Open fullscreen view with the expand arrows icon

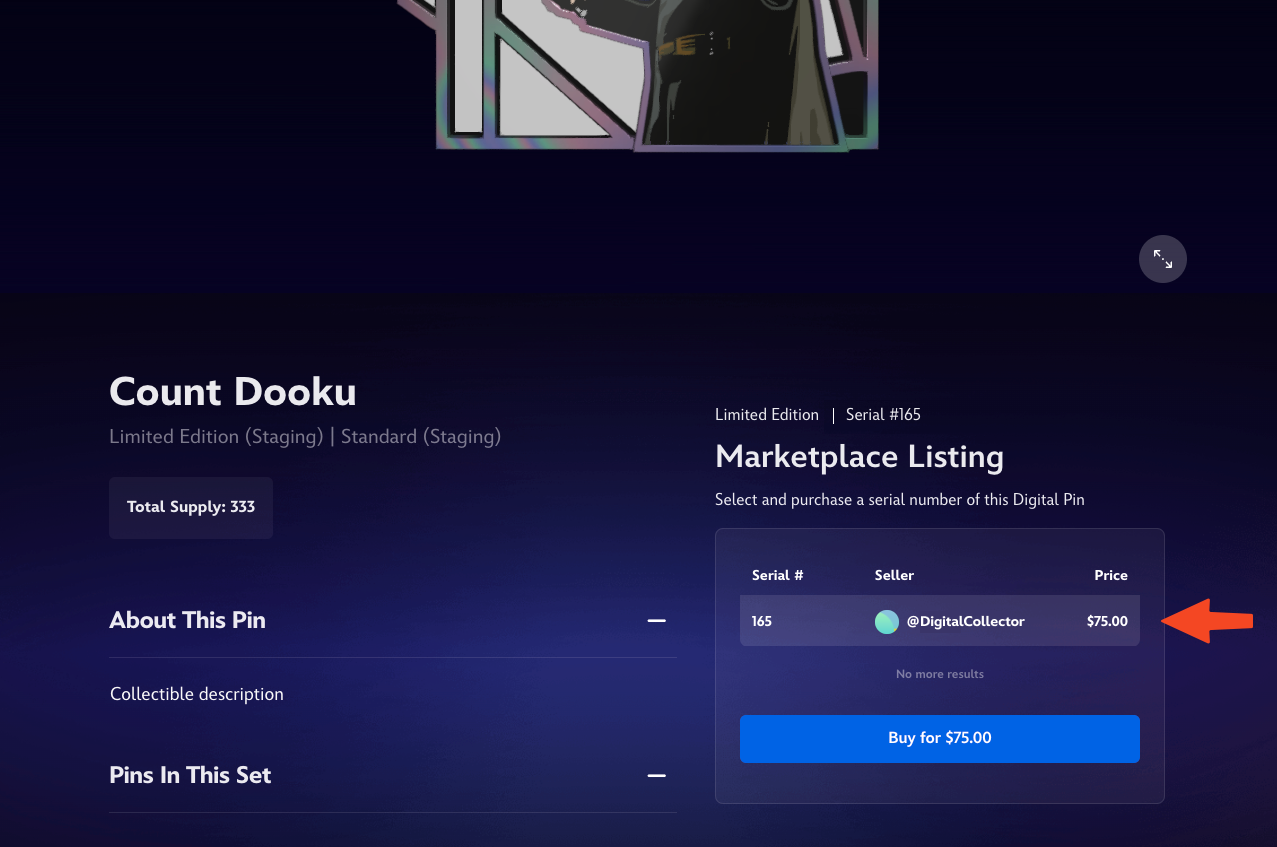[x=1163, y=259]
